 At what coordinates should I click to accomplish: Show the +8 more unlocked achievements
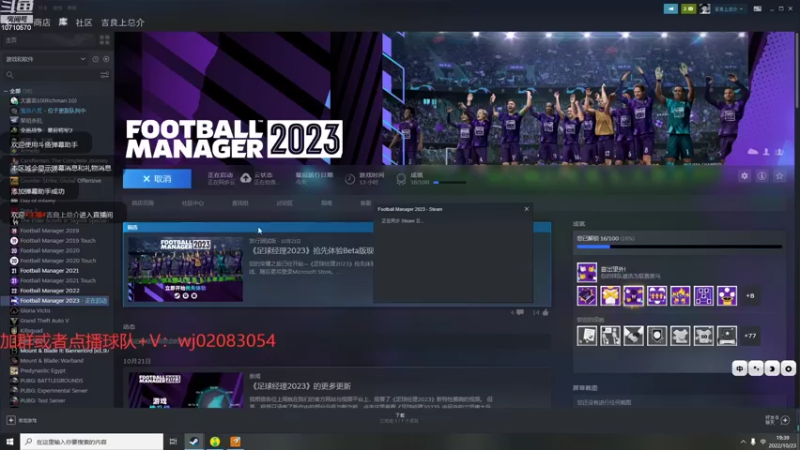750,296
